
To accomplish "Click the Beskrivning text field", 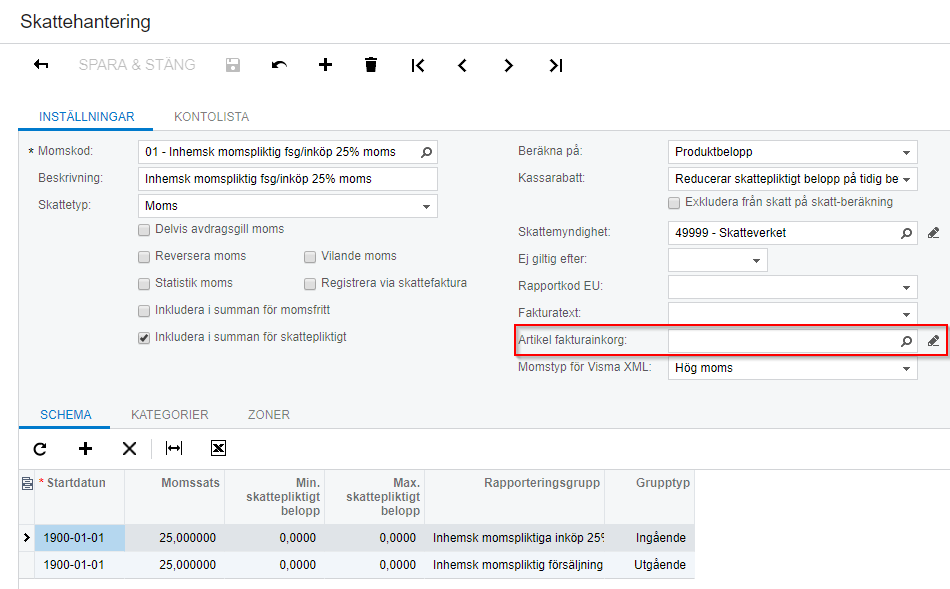I will pyautogui.click(x=288, y=179).
